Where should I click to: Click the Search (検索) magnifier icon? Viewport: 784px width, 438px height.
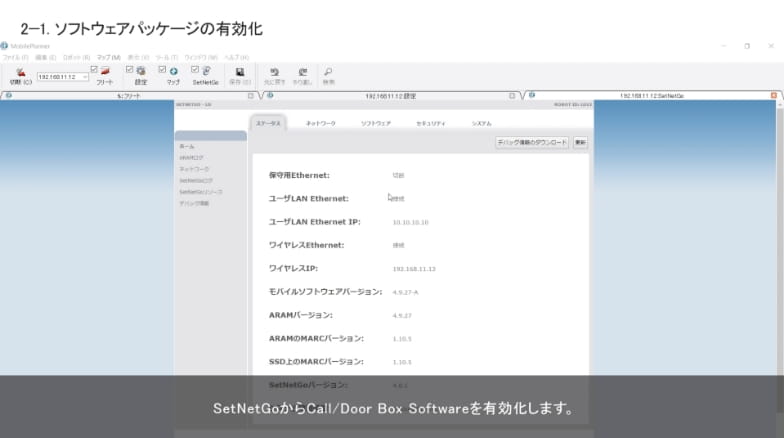pos(328,72)
